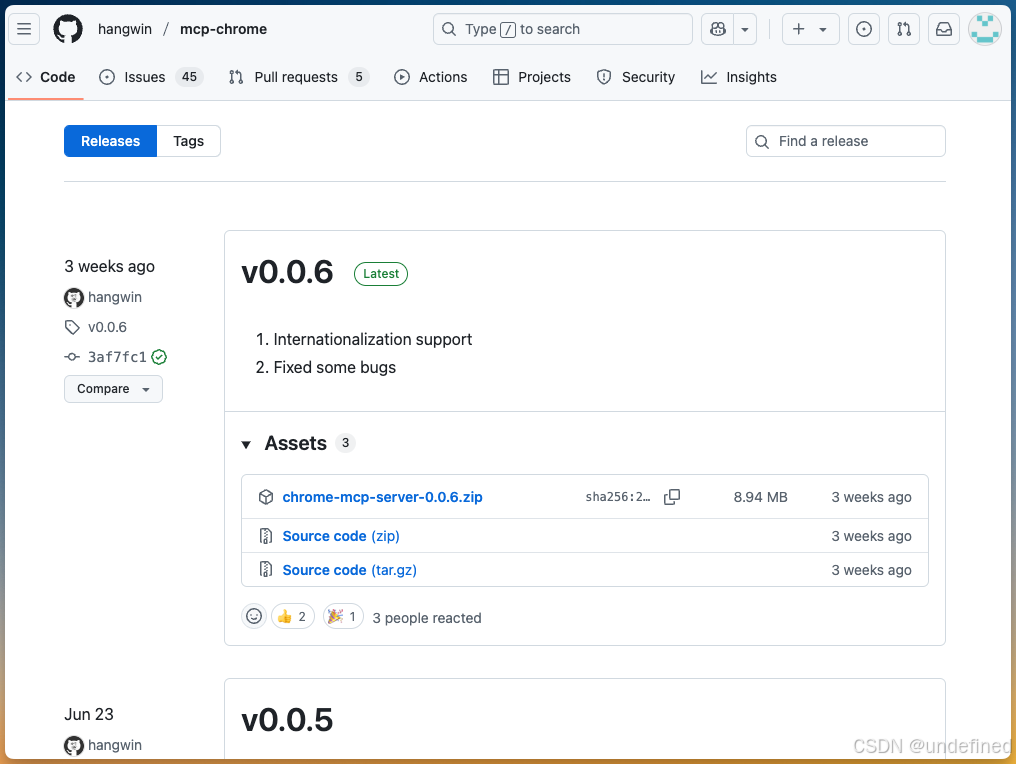Open the notifications inbox icon
Image resolution: width=1016 pixels, height=764 pixels.
click(944, 29)
